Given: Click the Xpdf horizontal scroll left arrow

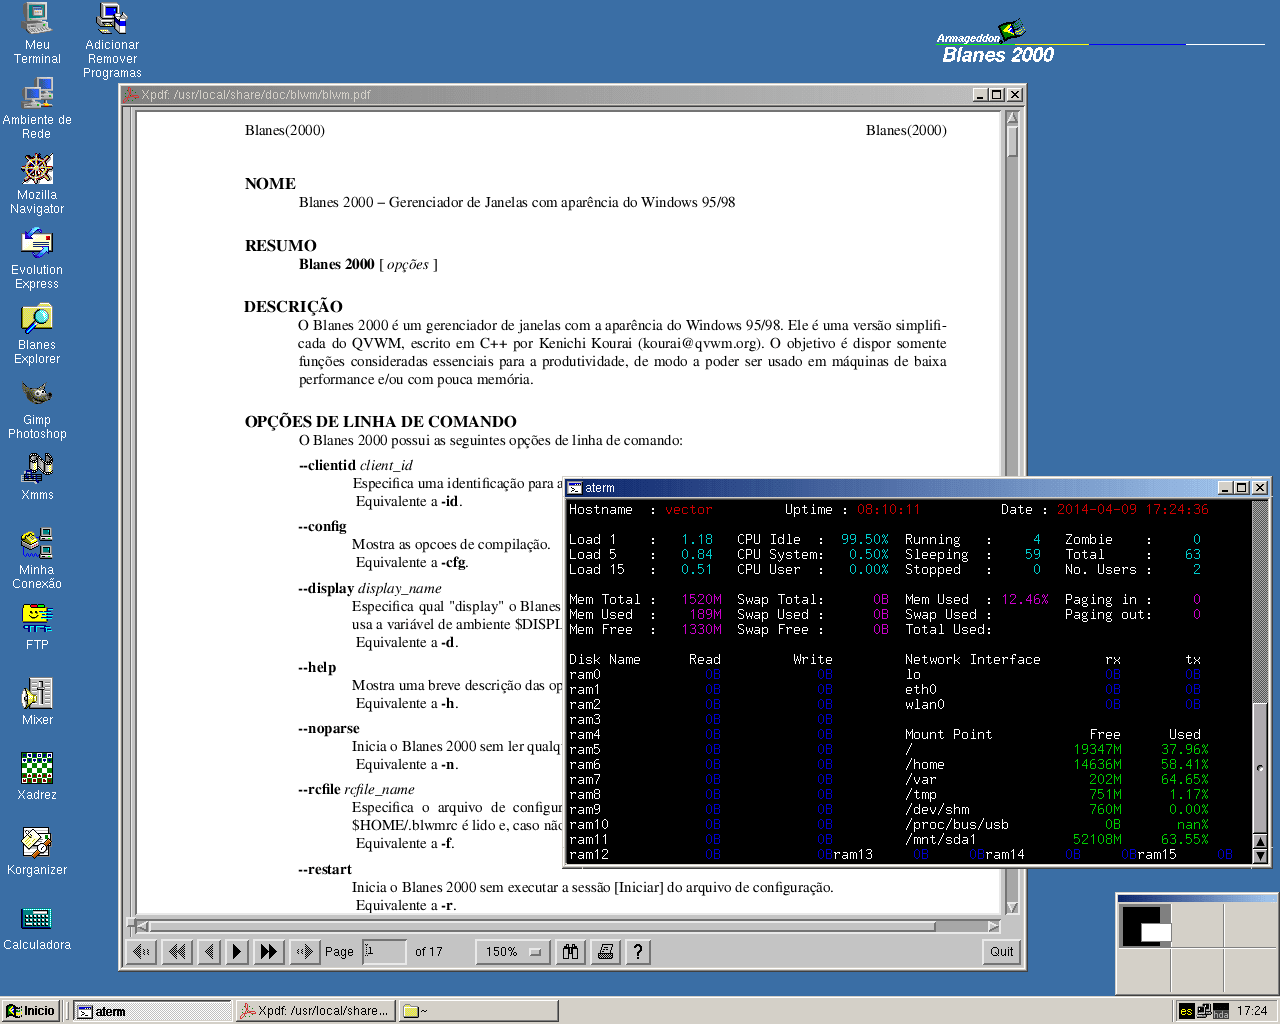Looking at the screenshot, I should 142,926.
